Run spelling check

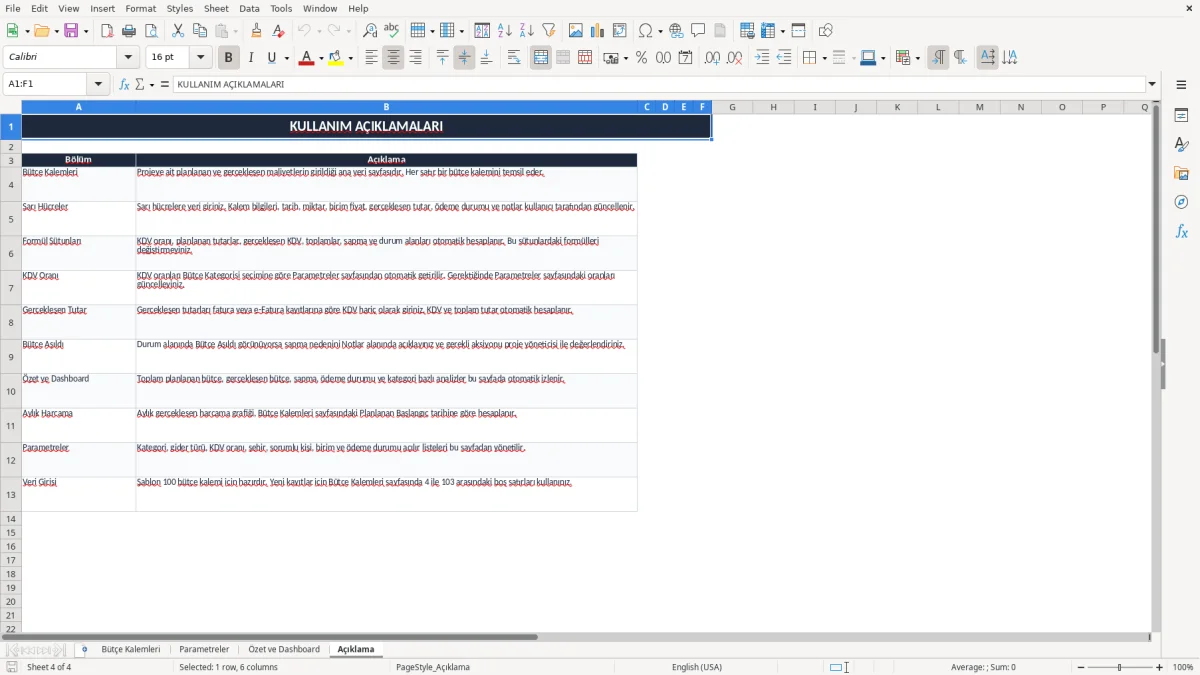click(x=391, y=31)
